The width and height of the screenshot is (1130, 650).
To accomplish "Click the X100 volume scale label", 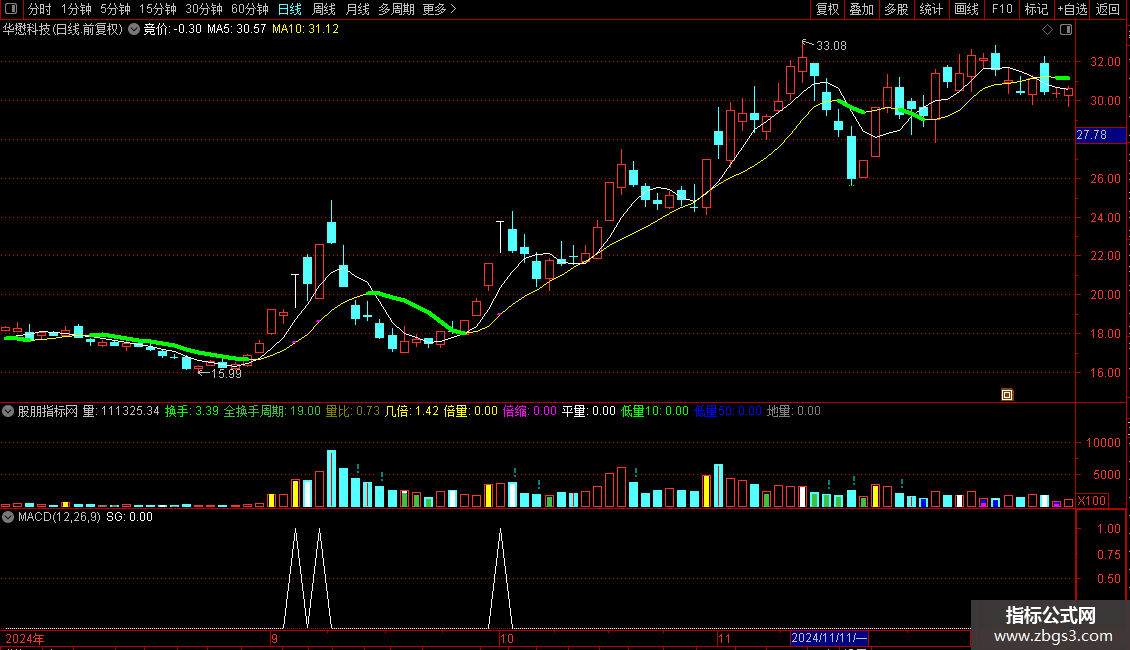I will 1092,501.
